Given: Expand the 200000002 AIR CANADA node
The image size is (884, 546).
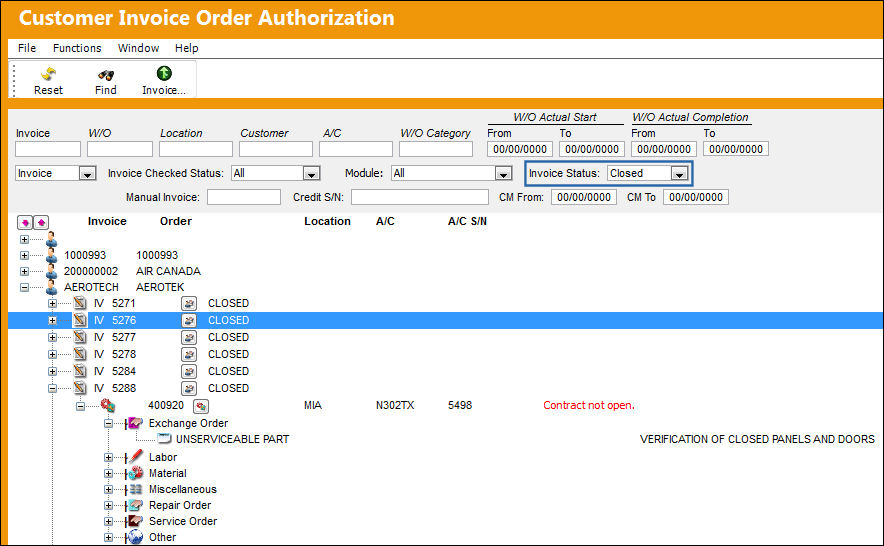Looking at the screenshot, I should pyautogui.click(x=24, y=271).
